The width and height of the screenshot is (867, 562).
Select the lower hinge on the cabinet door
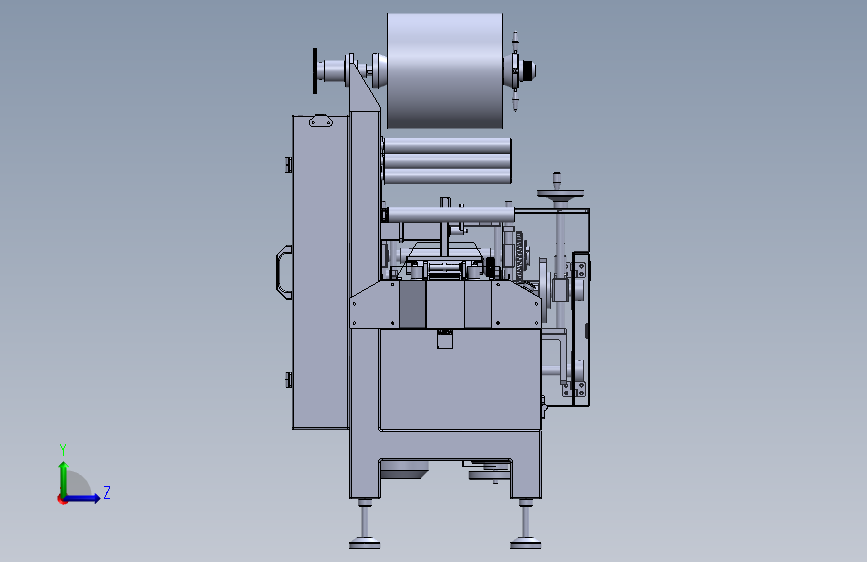tap(288, 379)
